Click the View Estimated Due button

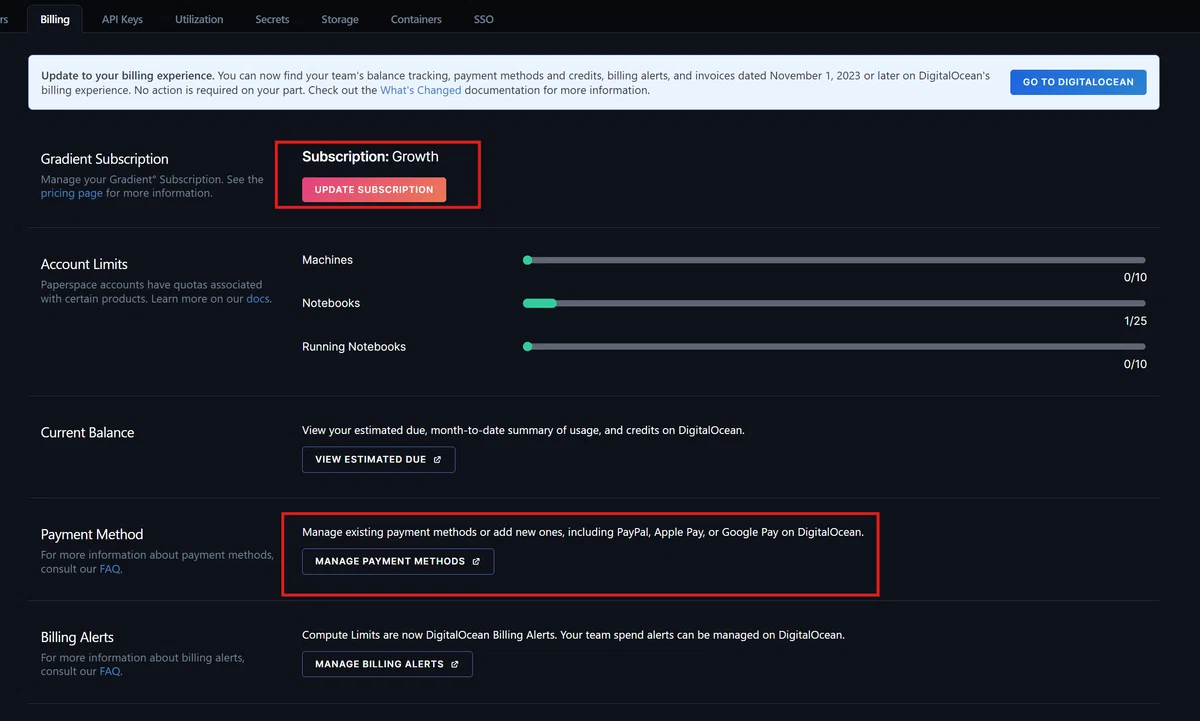click(378, 460)
